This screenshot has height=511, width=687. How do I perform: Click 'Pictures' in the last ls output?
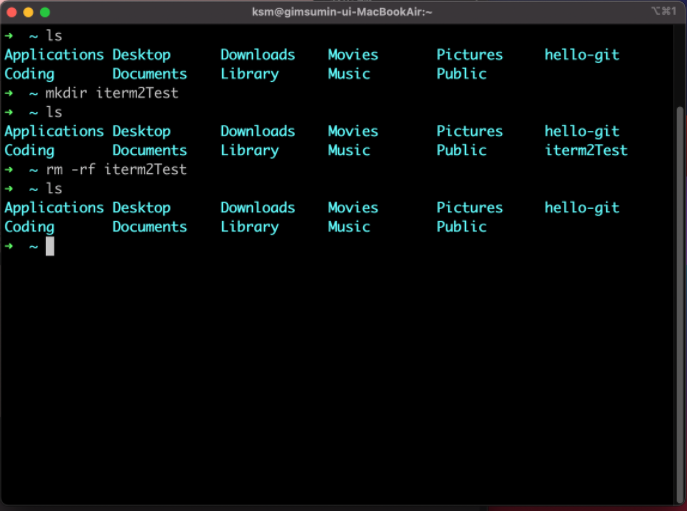(470, 208)
